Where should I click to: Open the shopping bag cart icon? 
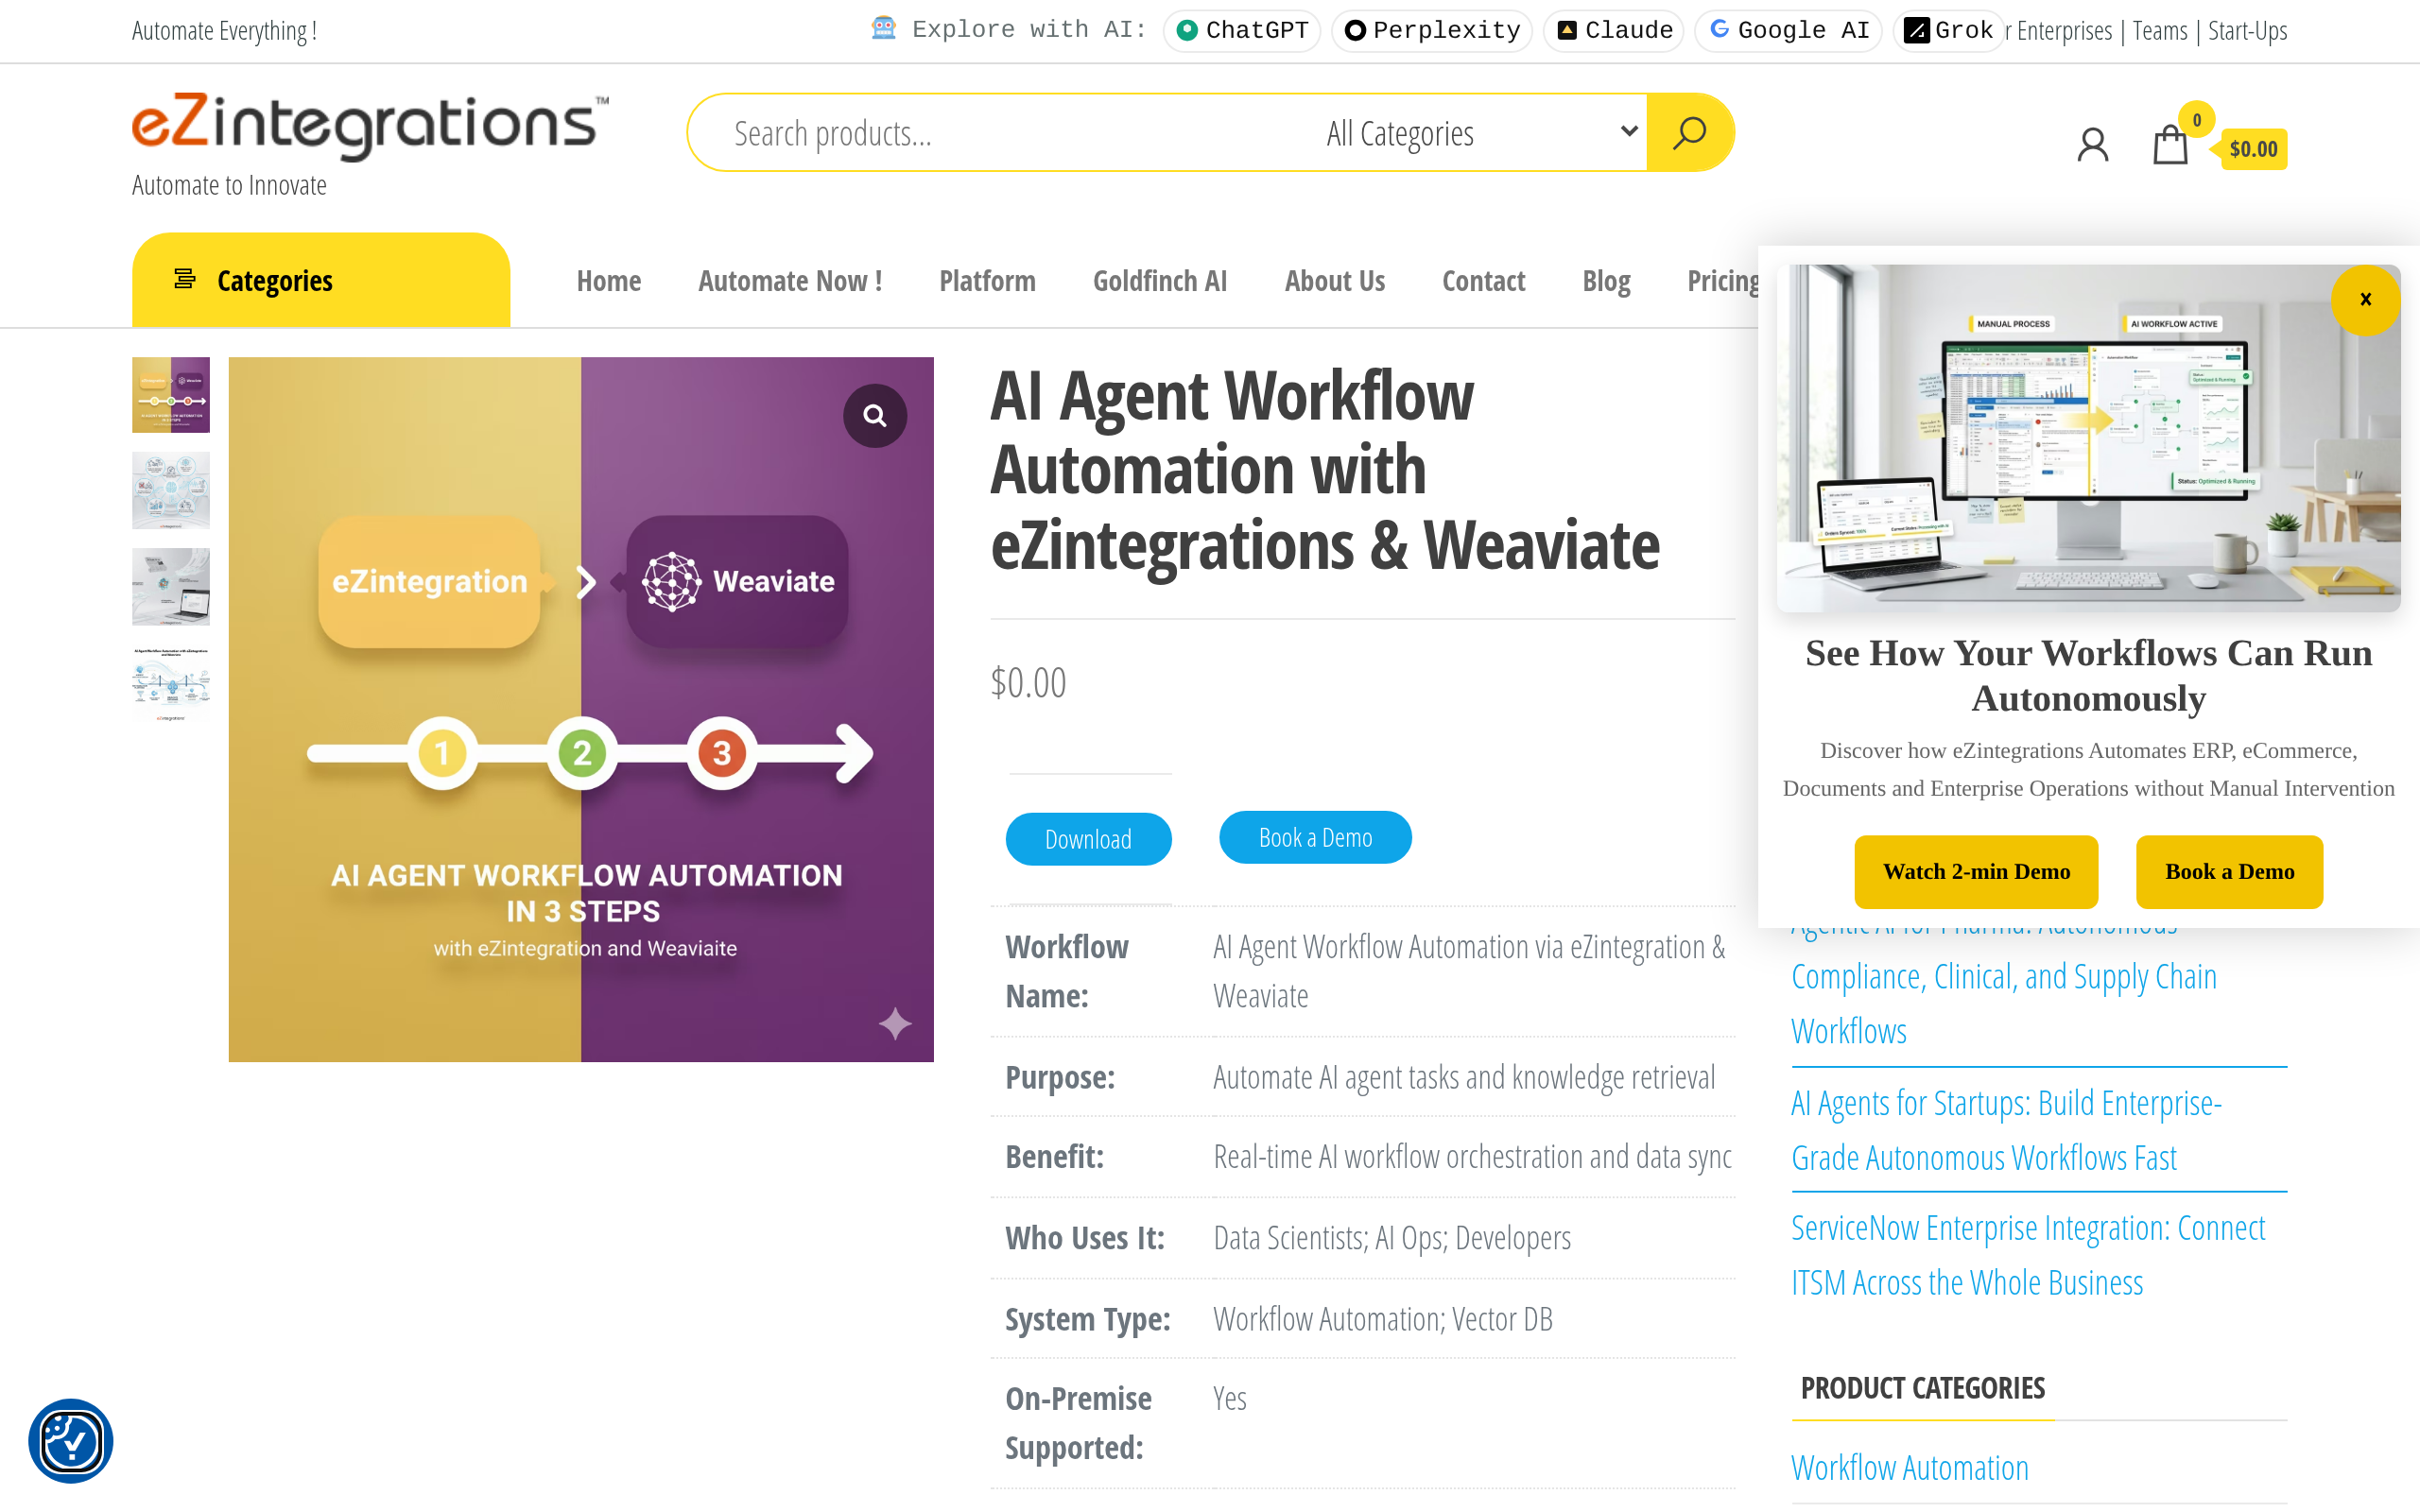pyautogui.click(x=2169, y=145)
